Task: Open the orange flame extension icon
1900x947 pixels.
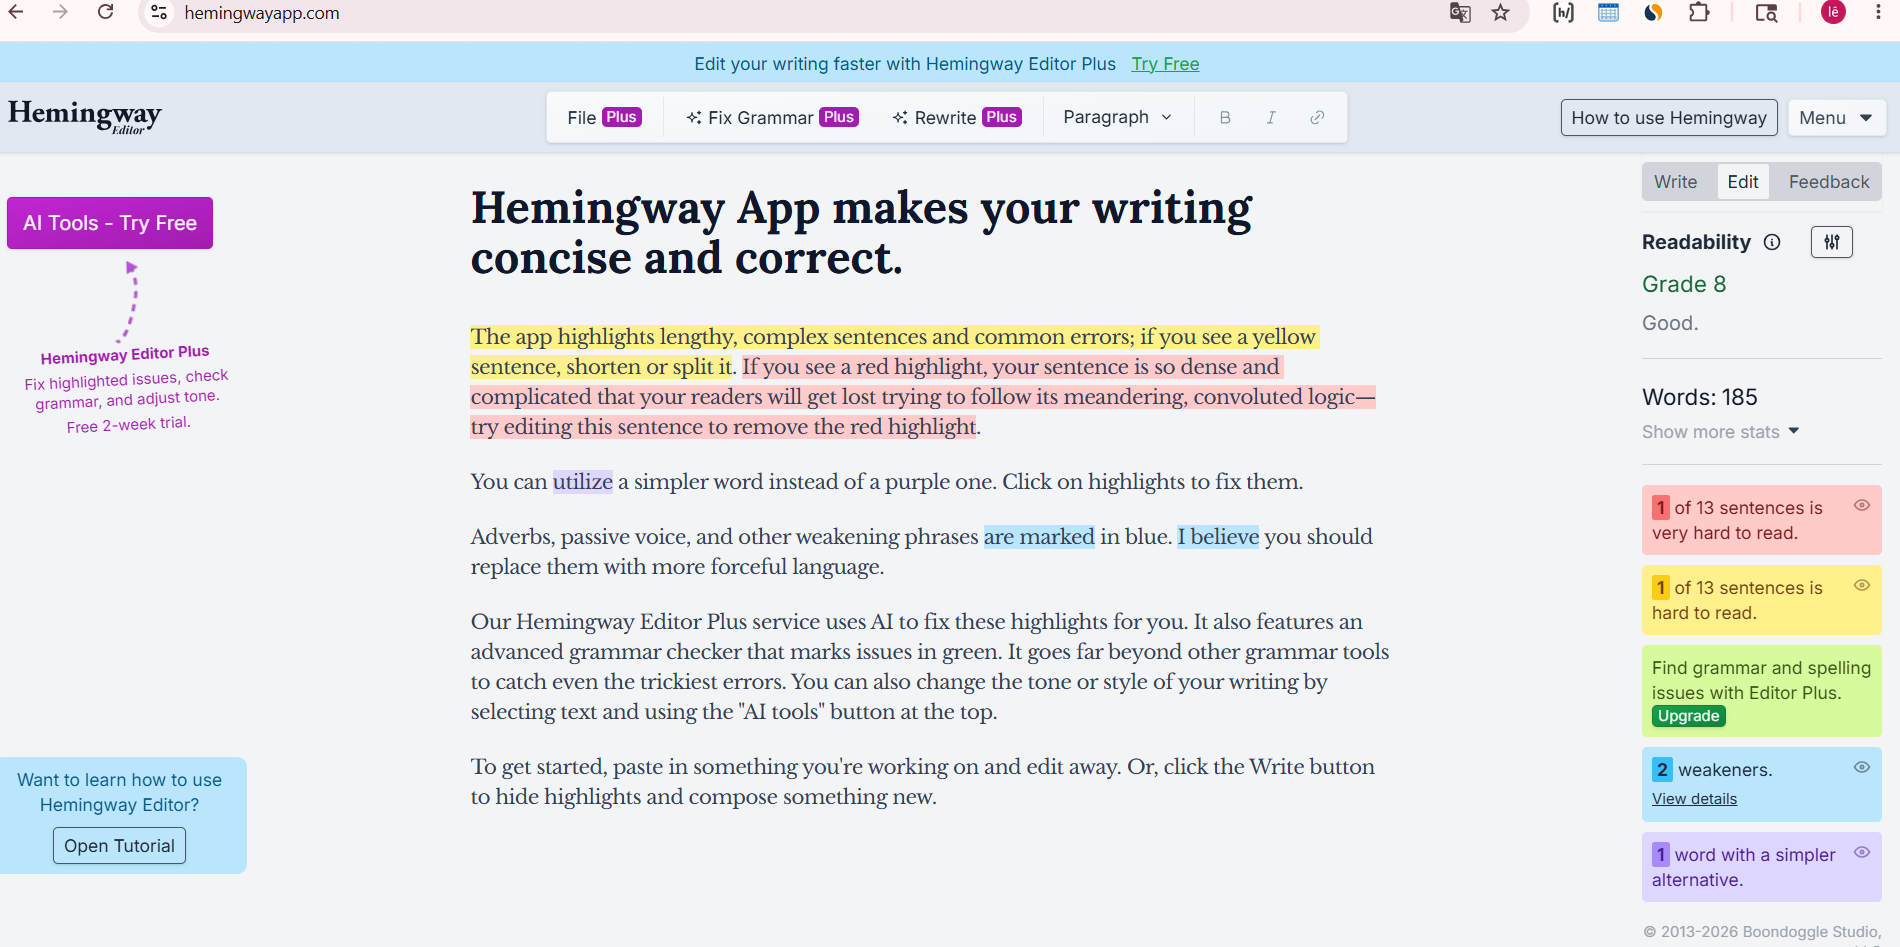Action: (x=1653, y=12)
